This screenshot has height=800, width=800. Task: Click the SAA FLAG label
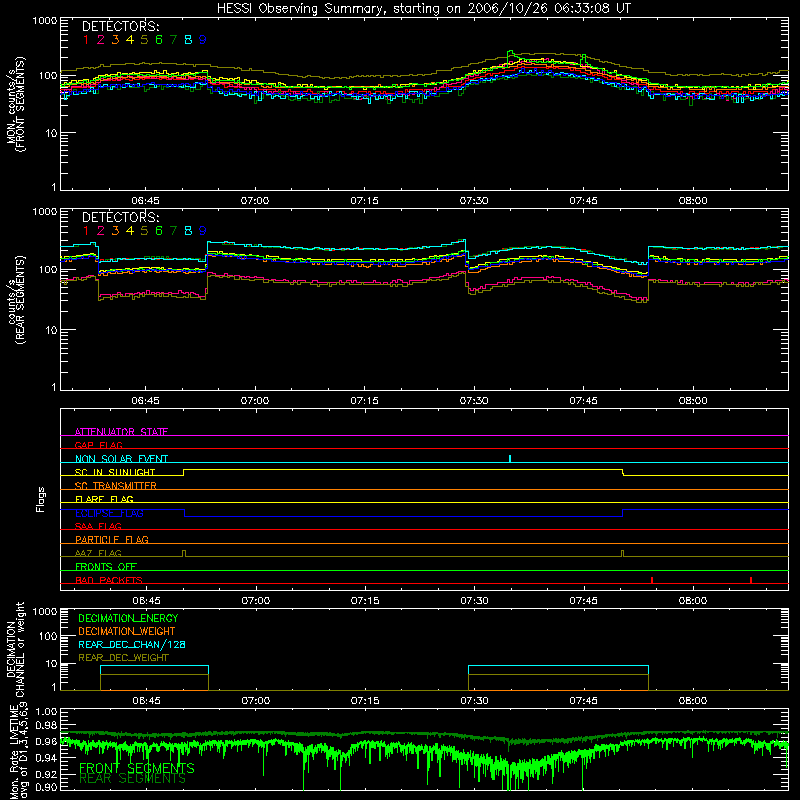[98, 526]
